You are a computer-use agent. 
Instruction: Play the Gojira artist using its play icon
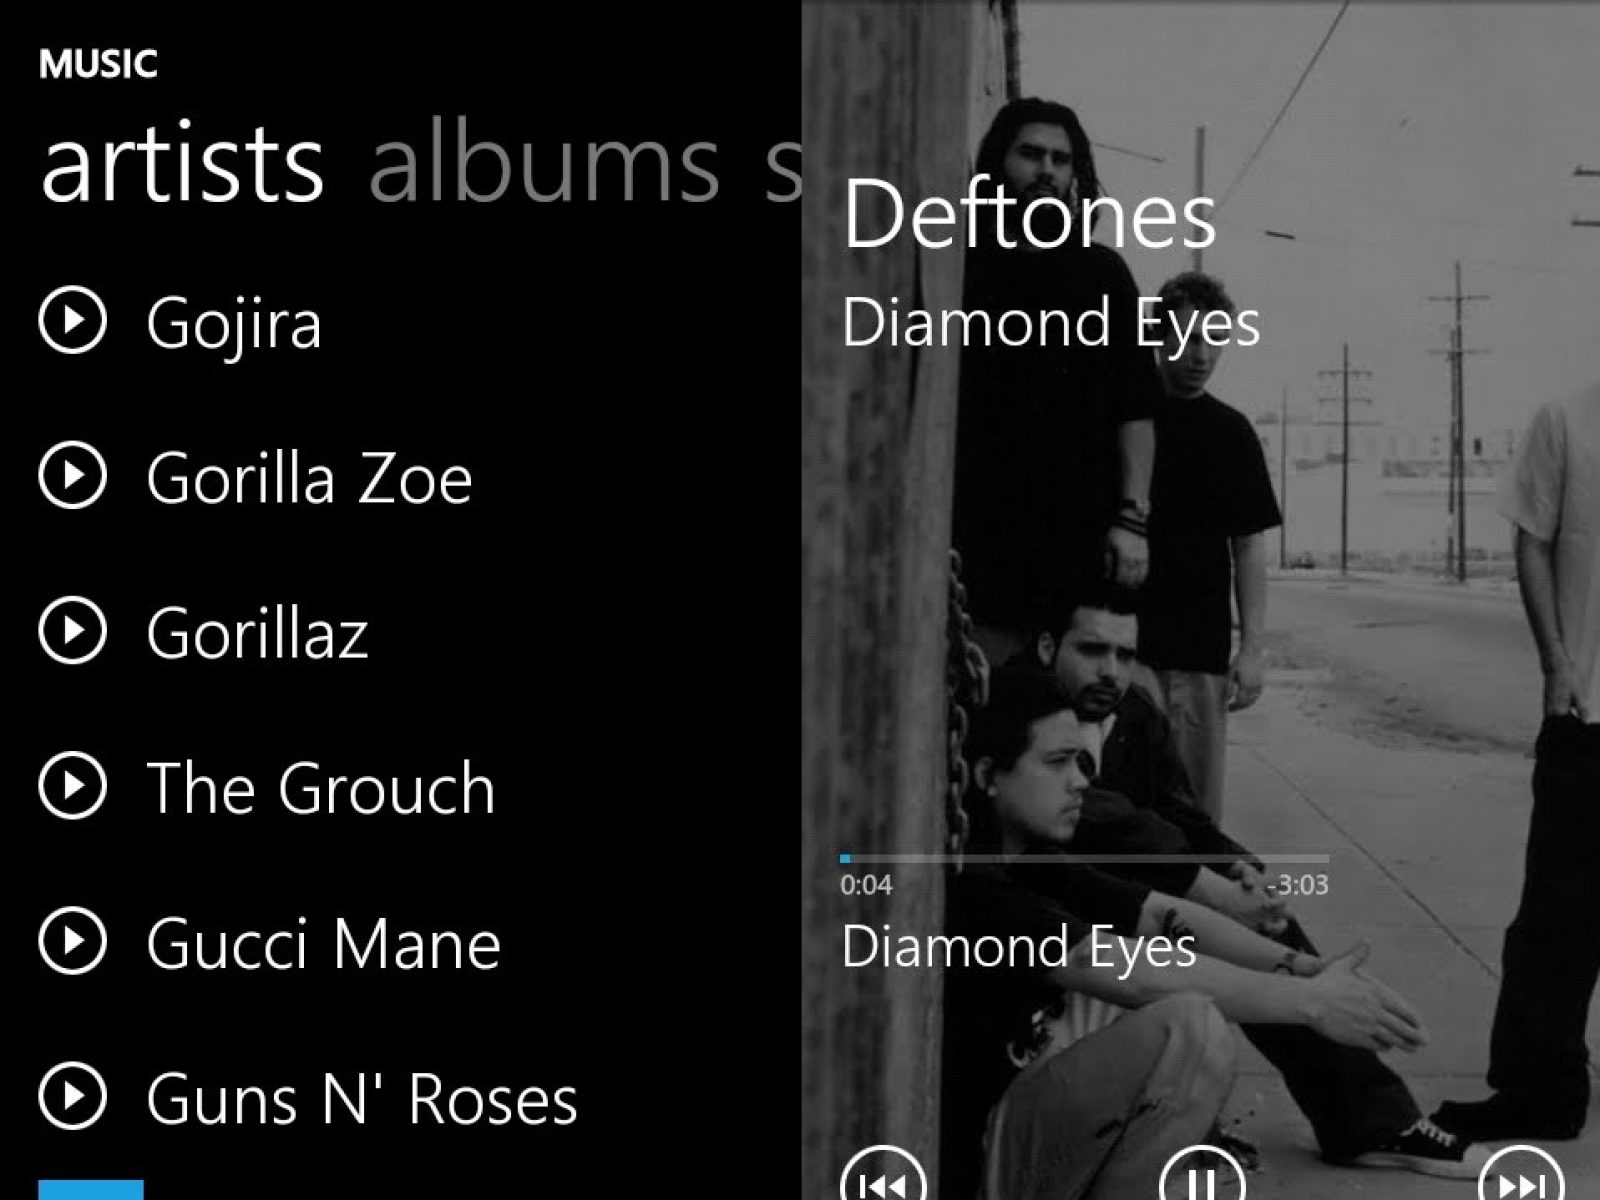(x=72, y=321)
